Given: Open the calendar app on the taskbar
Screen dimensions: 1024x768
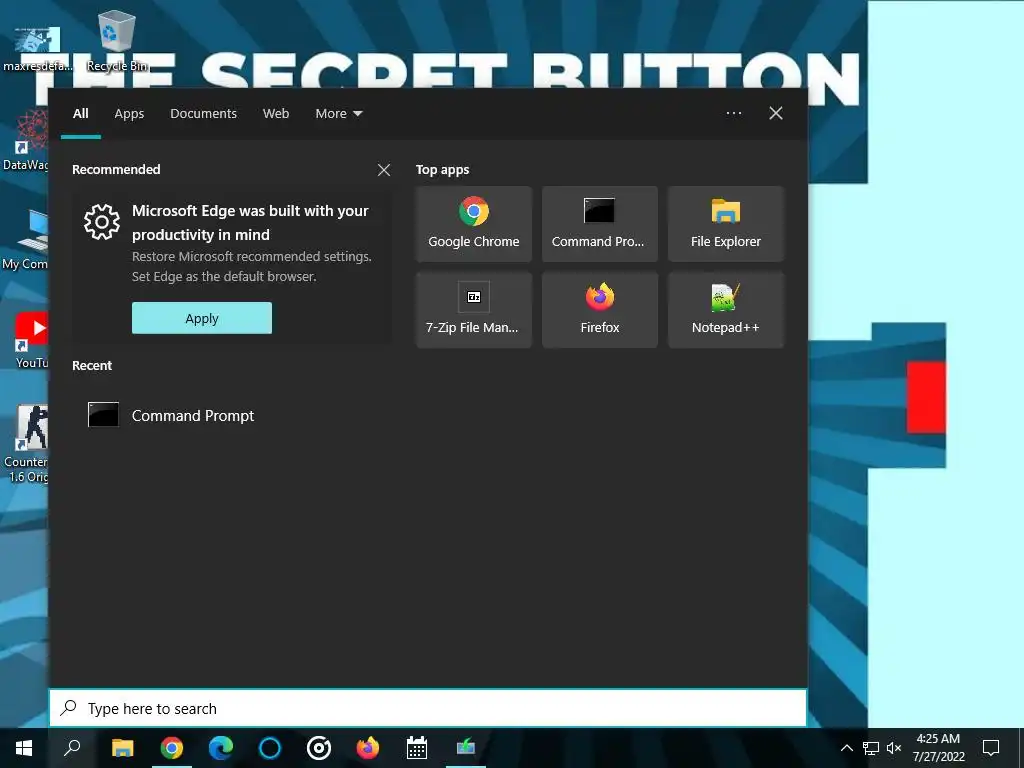Looking at the screenshot, I should (x=417, y=748).
